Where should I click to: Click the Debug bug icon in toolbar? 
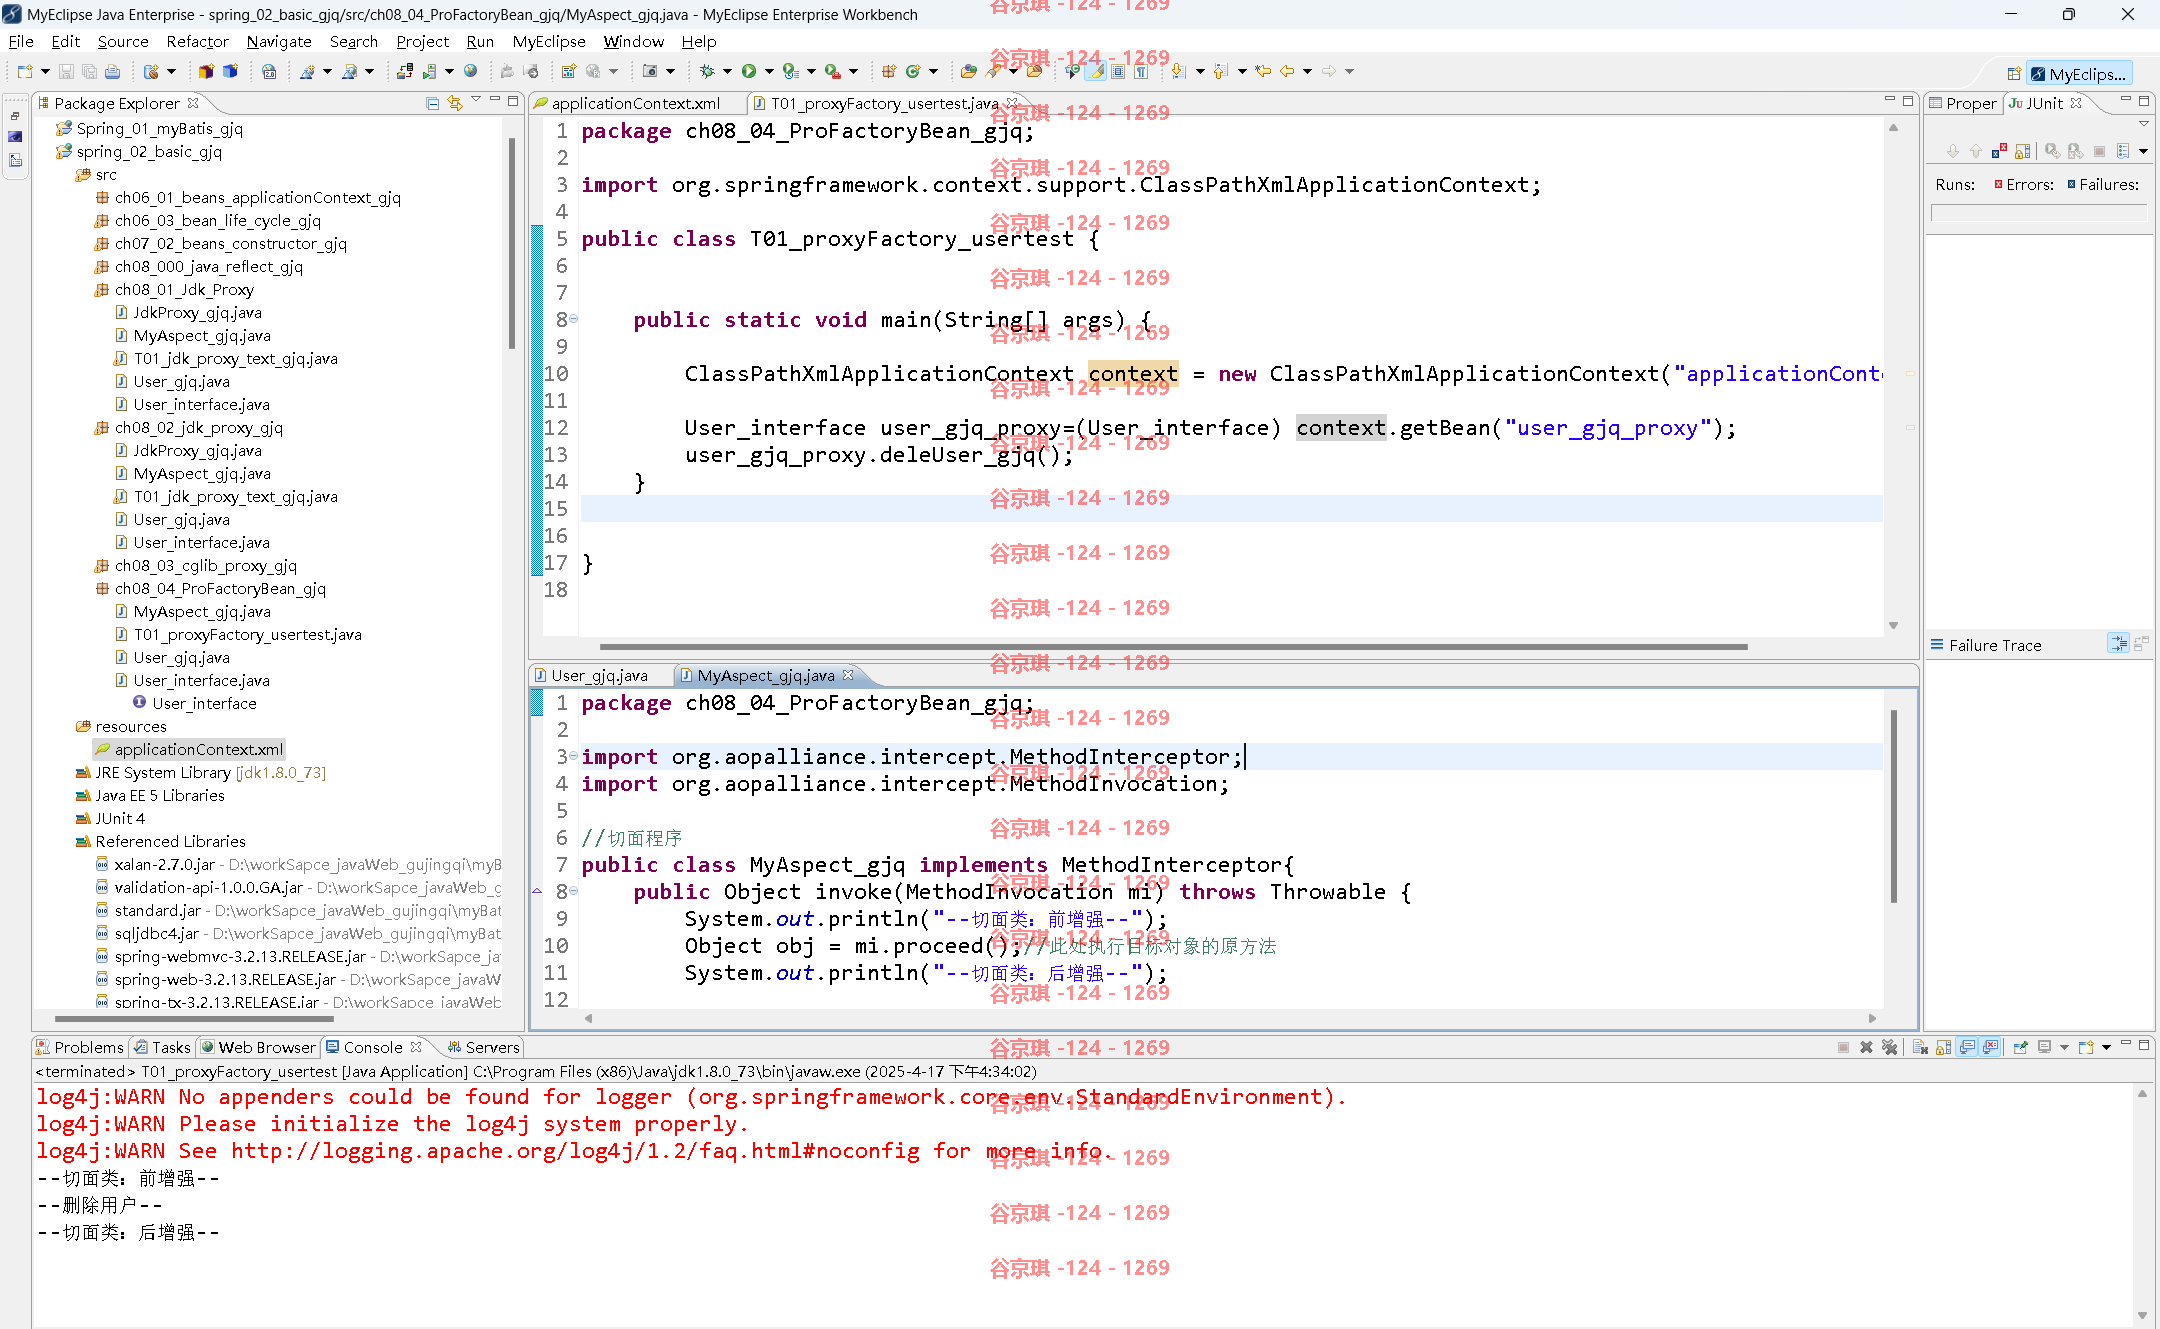(707, 71)
